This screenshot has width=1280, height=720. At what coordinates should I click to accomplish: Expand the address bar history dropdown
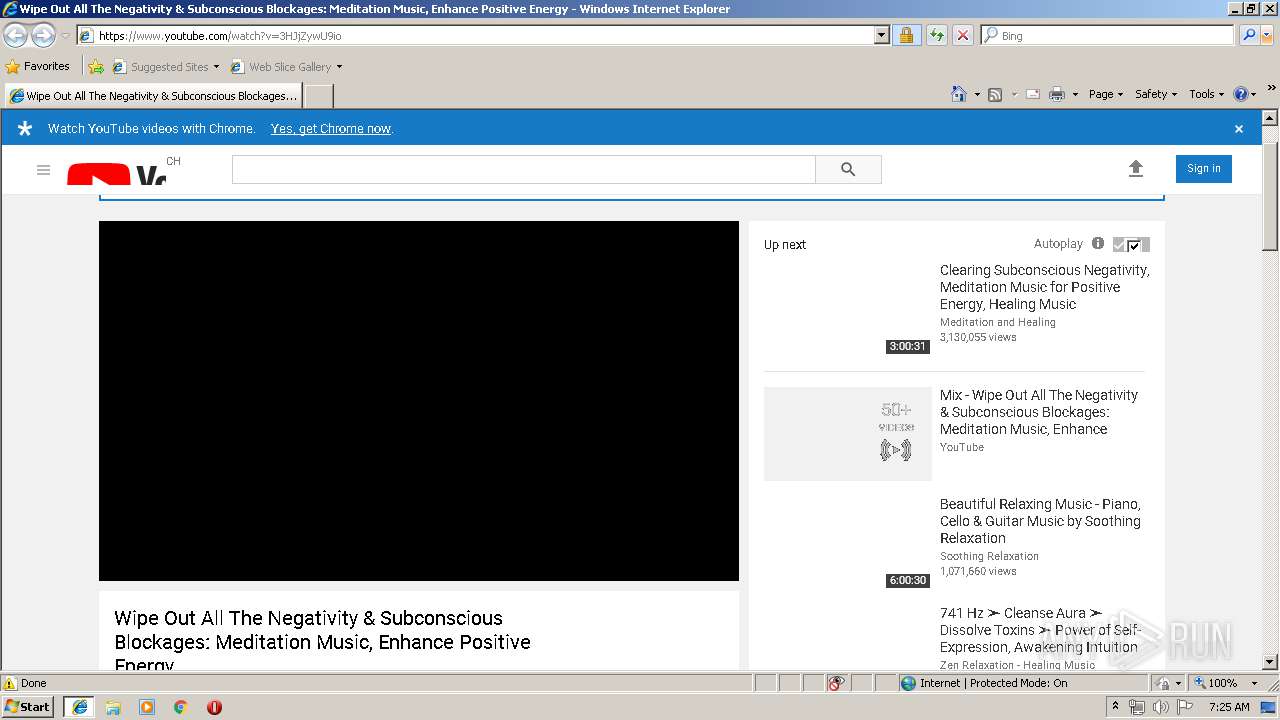pyautogui.click(x=881, y=36)
